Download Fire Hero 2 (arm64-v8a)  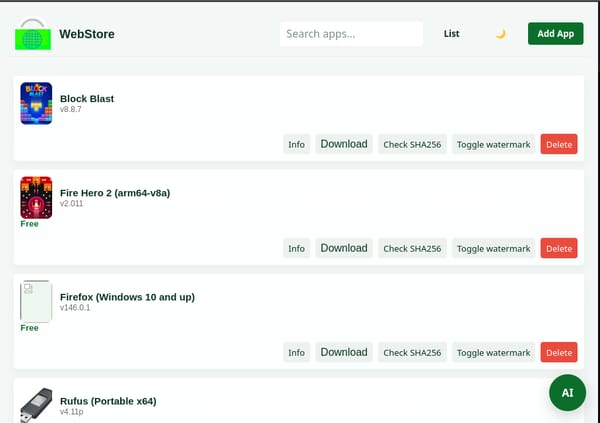(x=344, y=248)
